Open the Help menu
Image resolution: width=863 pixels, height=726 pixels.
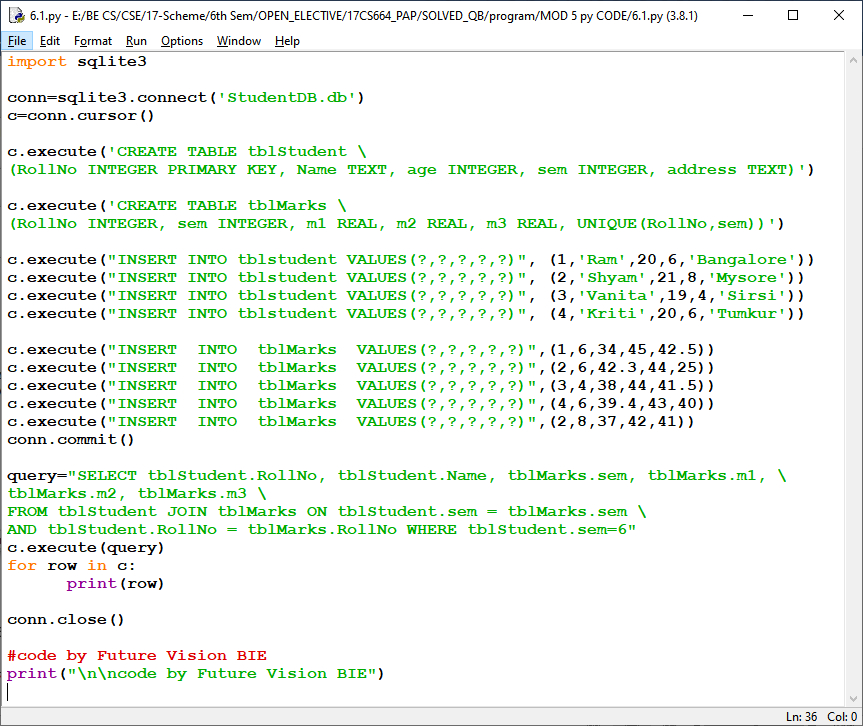click(287, 41)
